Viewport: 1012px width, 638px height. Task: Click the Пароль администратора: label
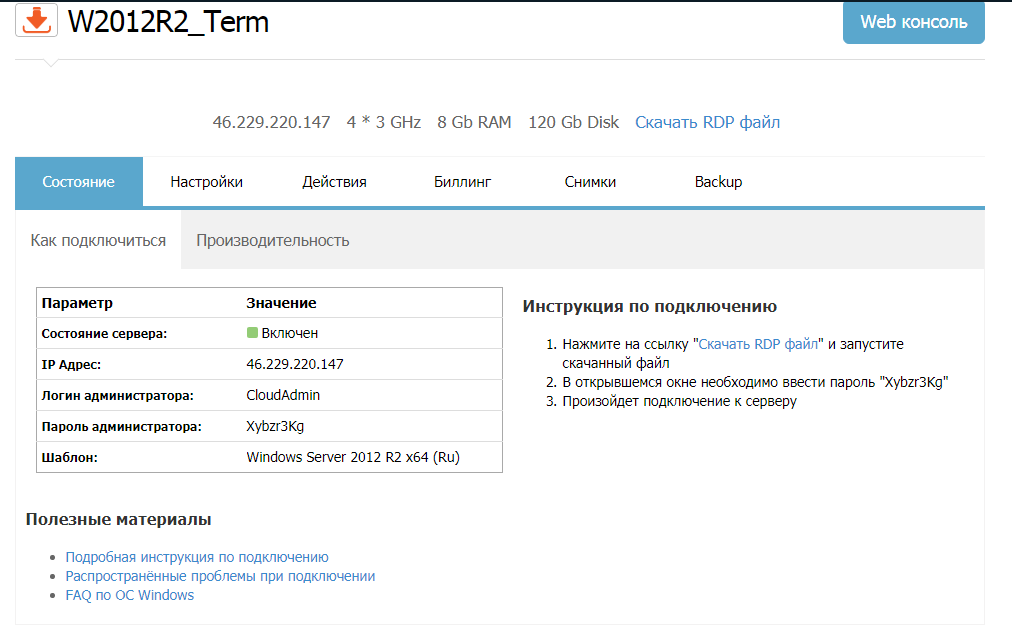[121, 426]
